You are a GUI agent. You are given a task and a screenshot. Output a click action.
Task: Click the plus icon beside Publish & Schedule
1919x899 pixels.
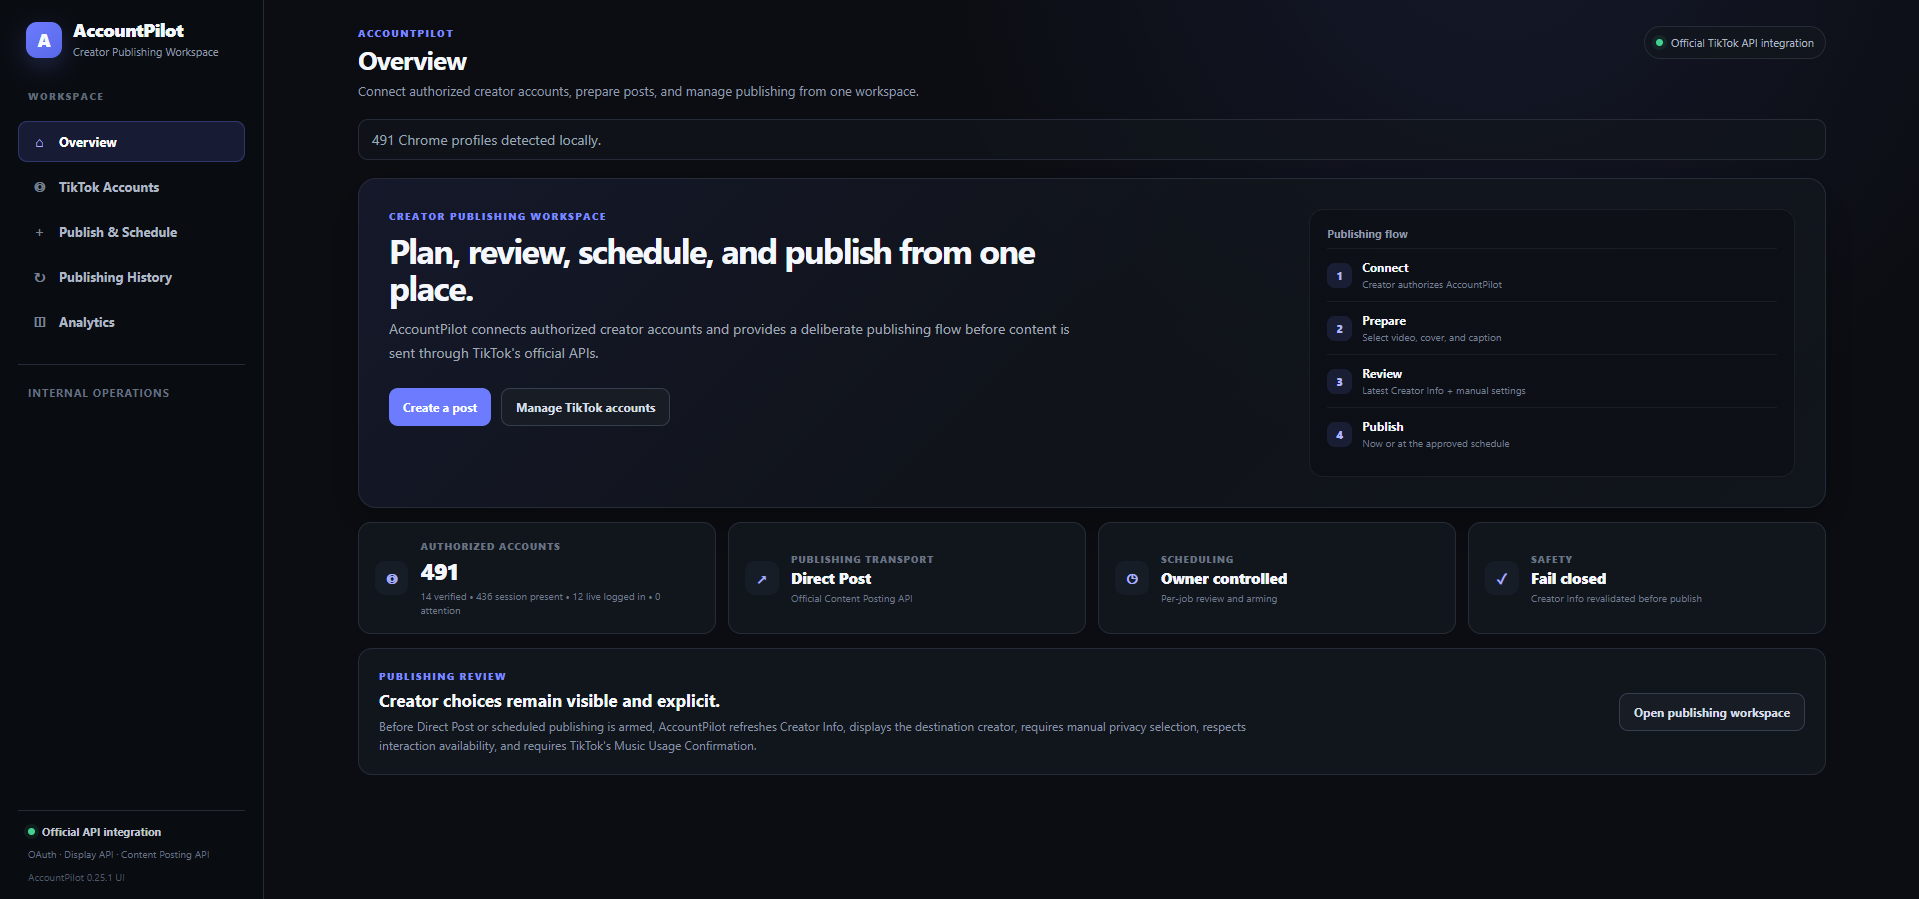[x=39, y=232]
